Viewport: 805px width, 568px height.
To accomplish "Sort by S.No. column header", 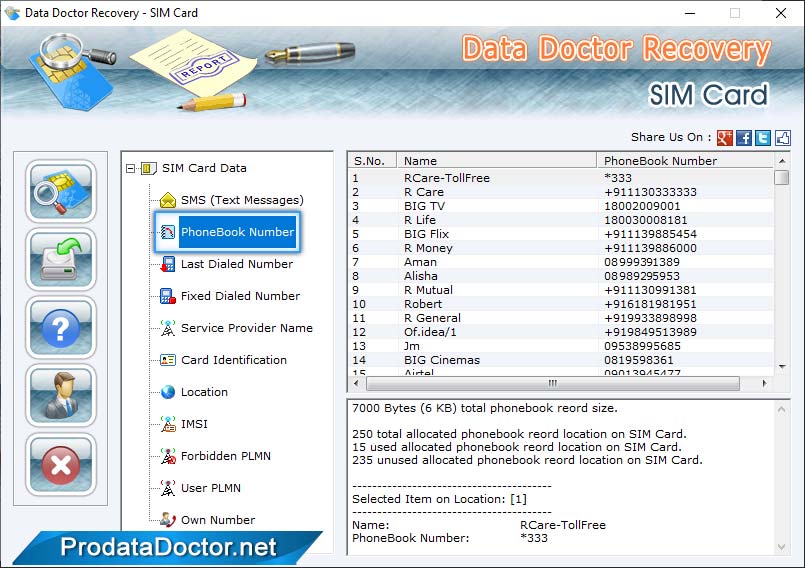I will (372, 161).
